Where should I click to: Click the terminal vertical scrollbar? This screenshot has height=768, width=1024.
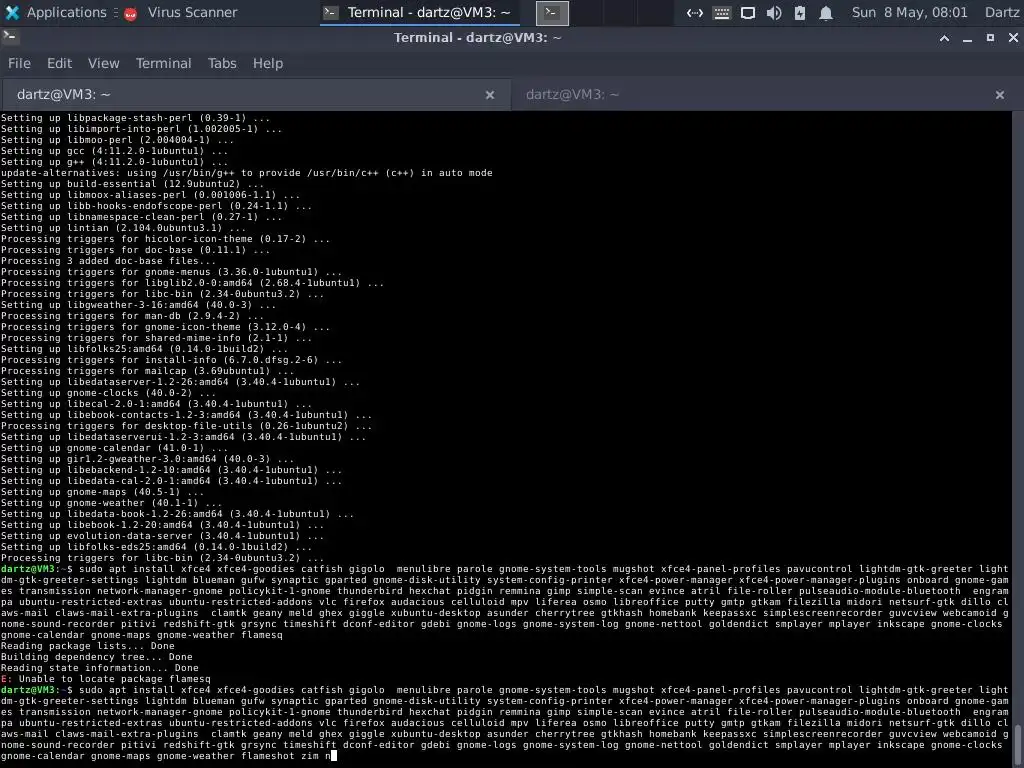(1017, 438)
